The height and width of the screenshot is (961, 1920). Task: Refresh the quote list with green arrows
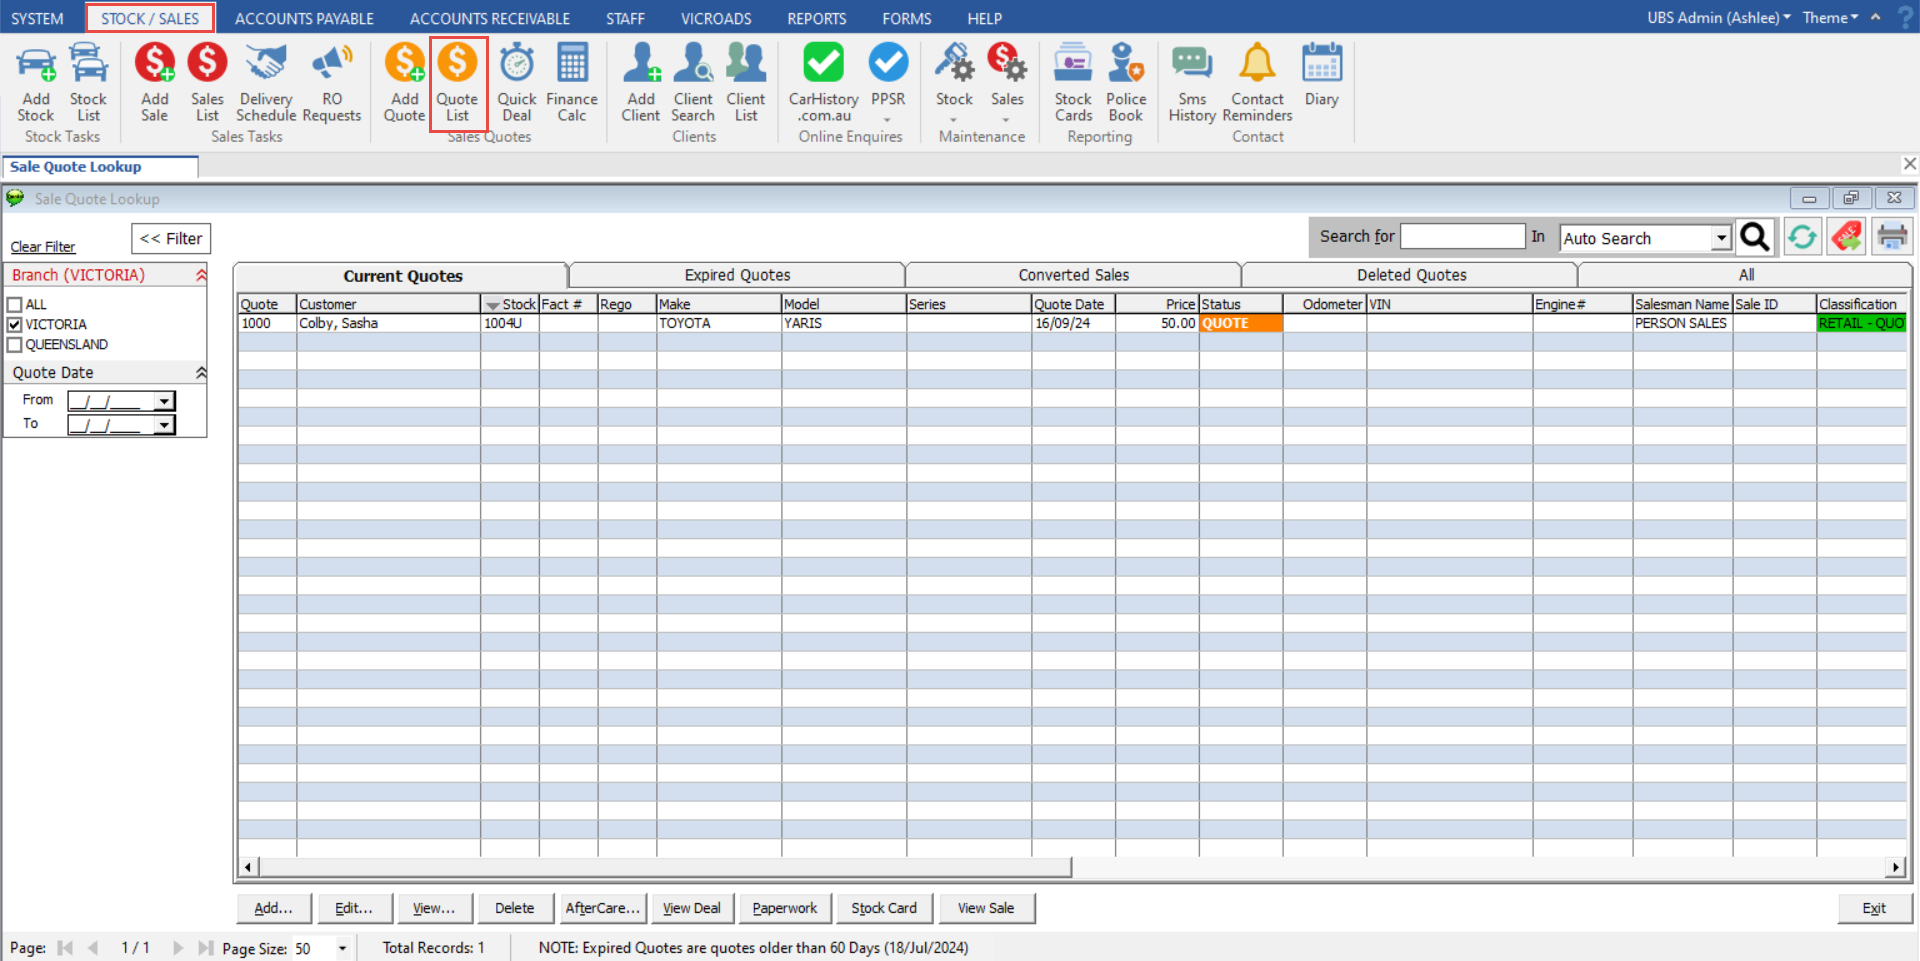[1802, 237]
